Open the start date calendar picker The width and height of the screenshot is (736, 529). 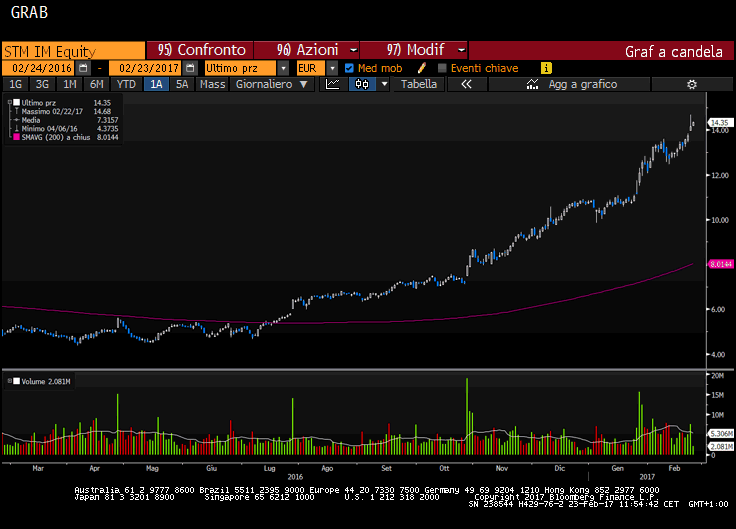click(x=83, y=68)
